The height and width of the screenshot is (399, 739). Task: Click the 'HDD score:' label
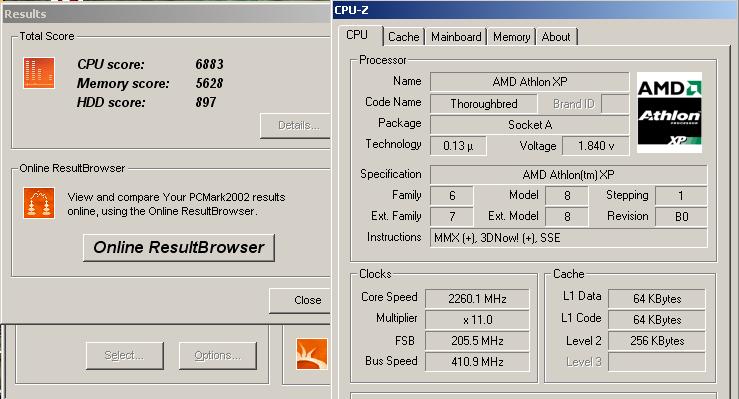coord(111,102)
